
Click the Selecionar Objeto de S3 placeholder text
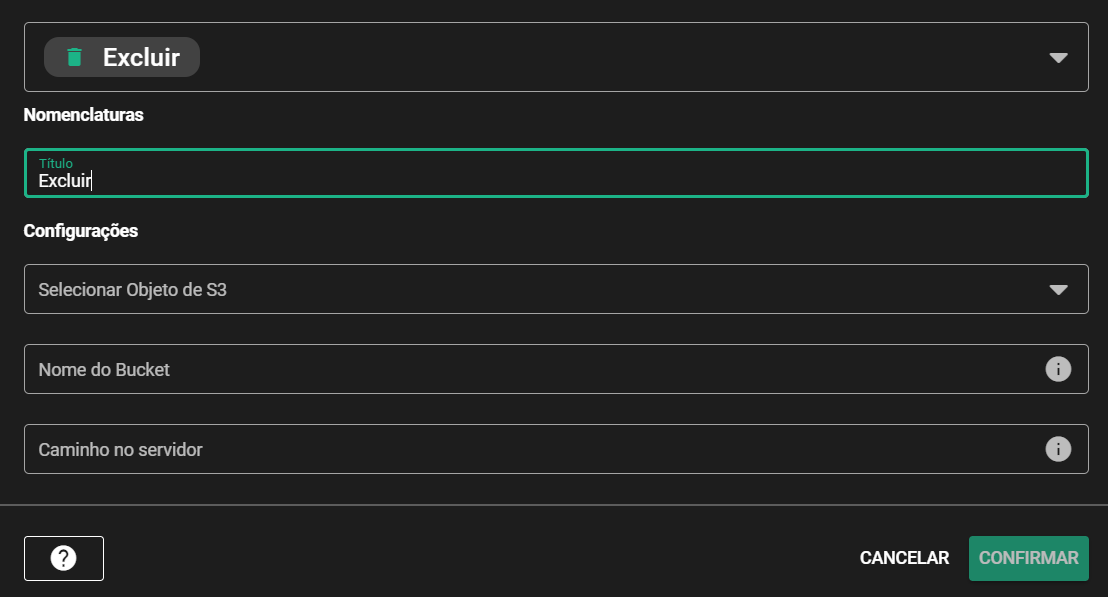point(133,290)
